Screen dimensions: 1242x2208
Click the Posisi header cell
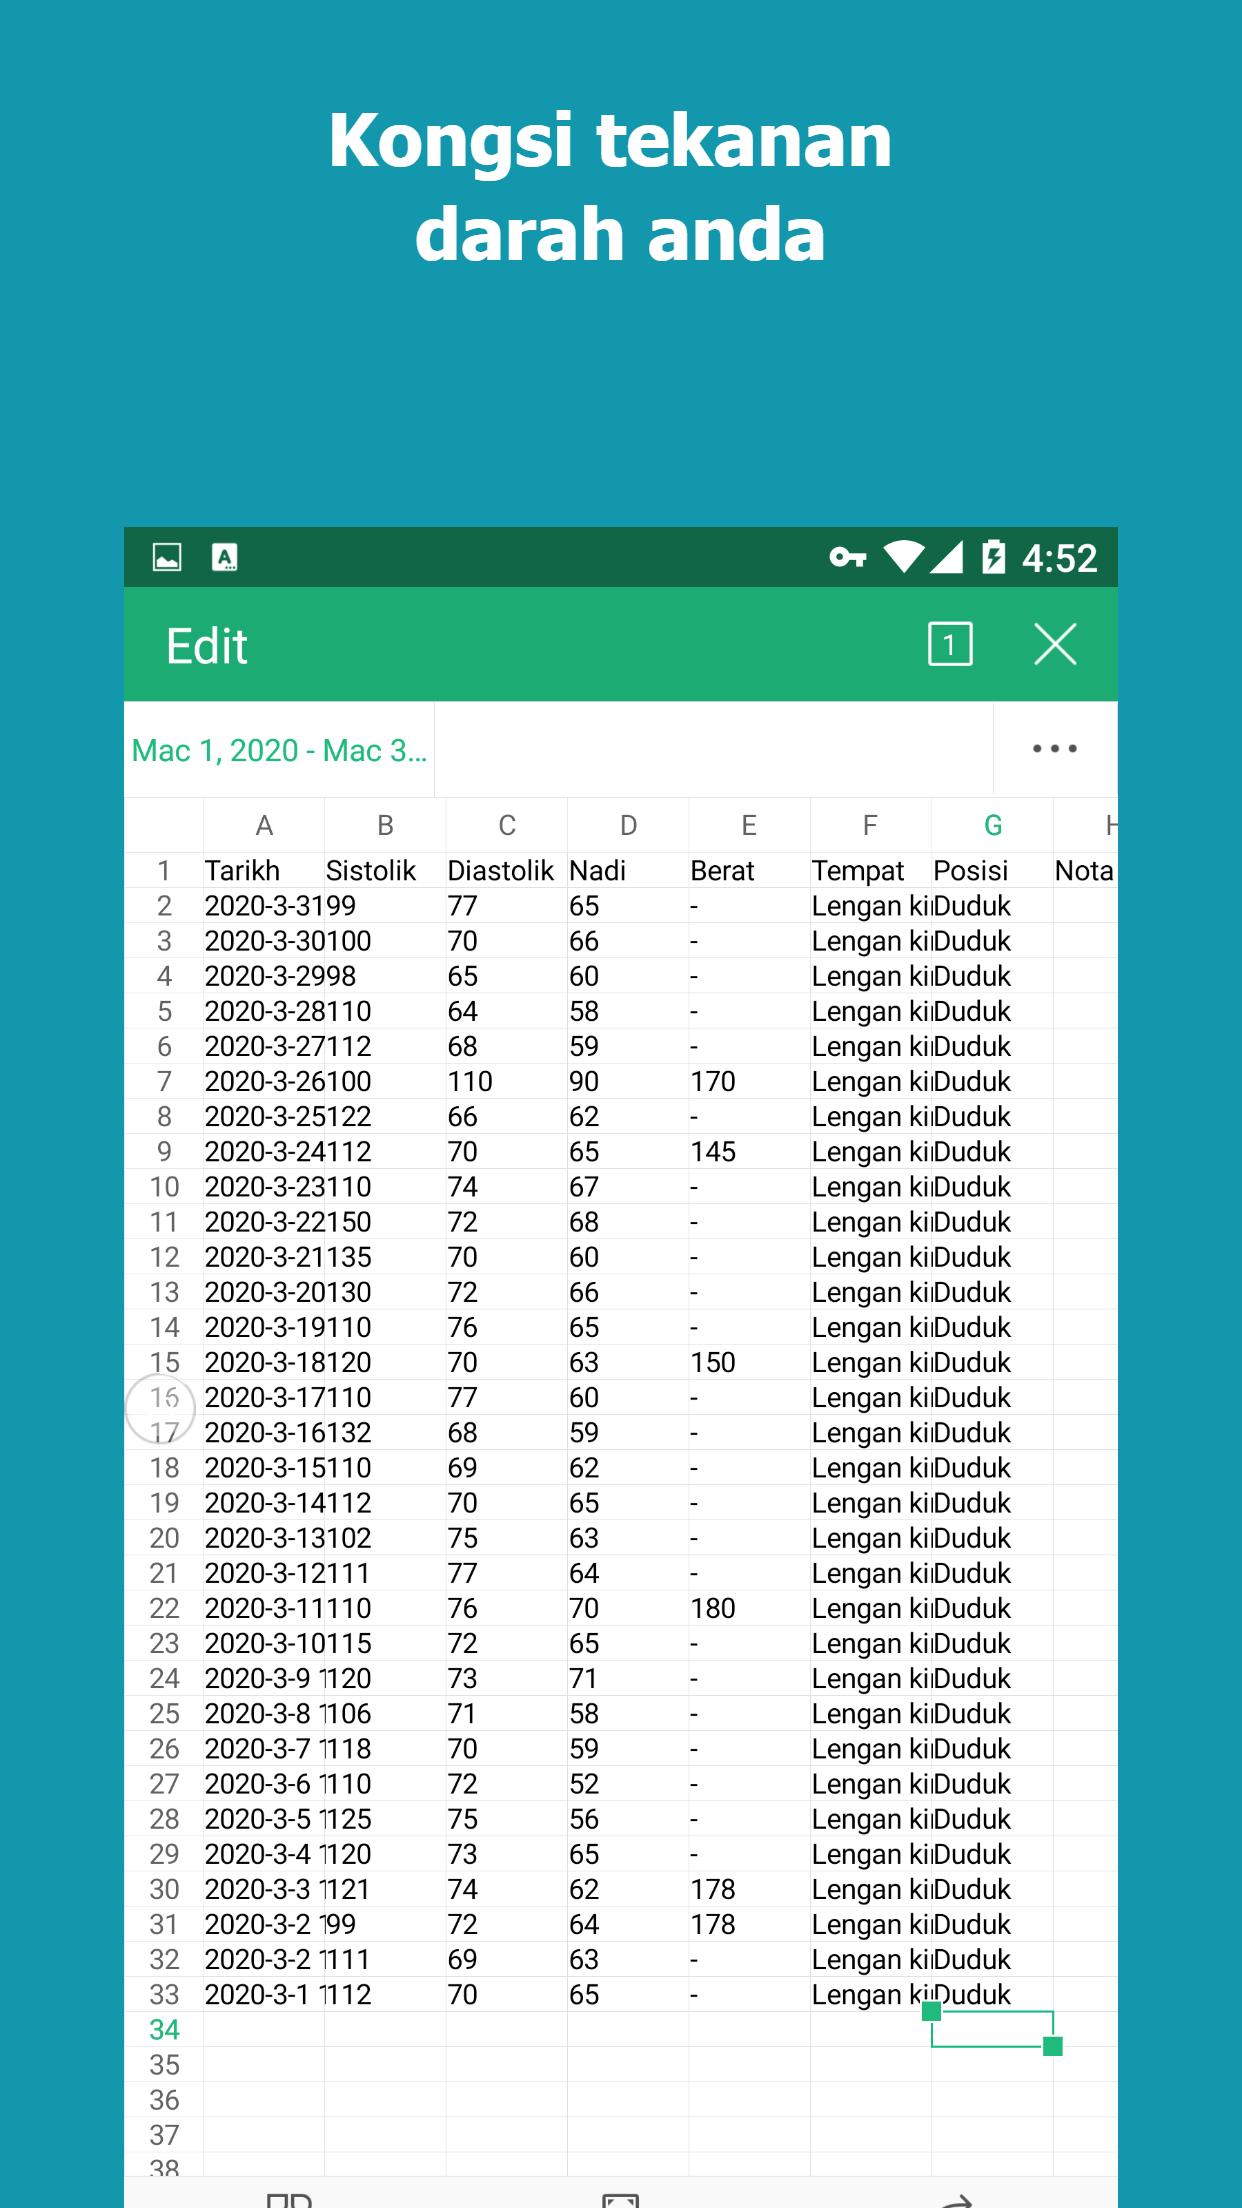tap(993, 870)
